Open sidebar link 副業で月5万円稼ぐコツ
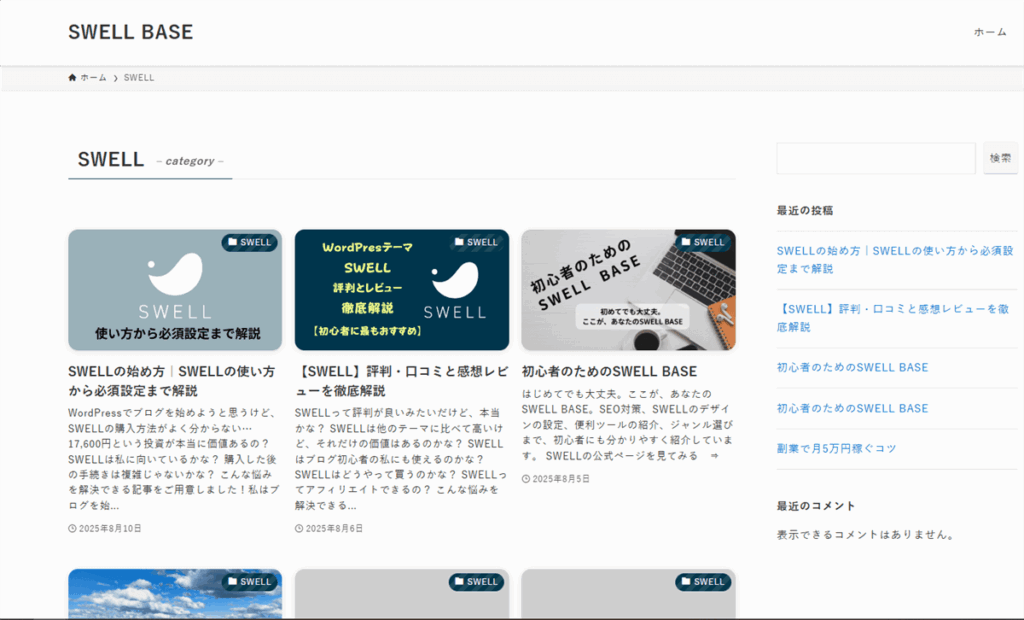The image size is (1024, 620). (837, 449)
